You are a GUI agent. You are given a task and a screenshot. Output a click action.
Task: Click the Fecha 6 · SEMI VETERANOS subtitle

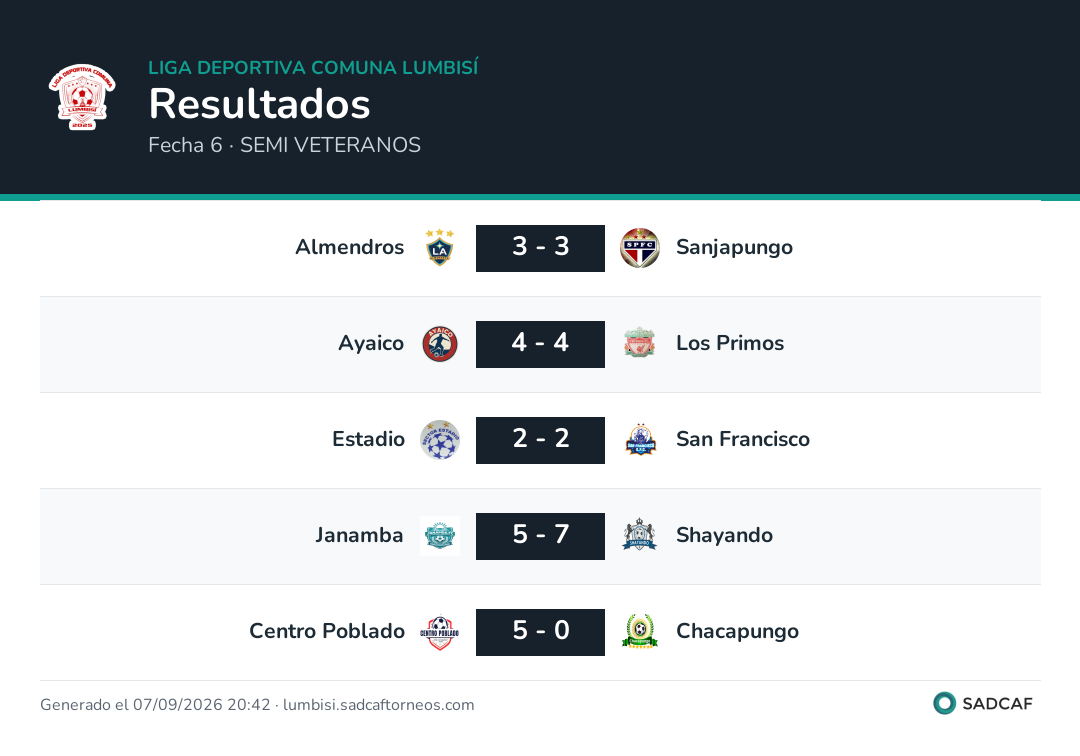[x=284, y=145]
